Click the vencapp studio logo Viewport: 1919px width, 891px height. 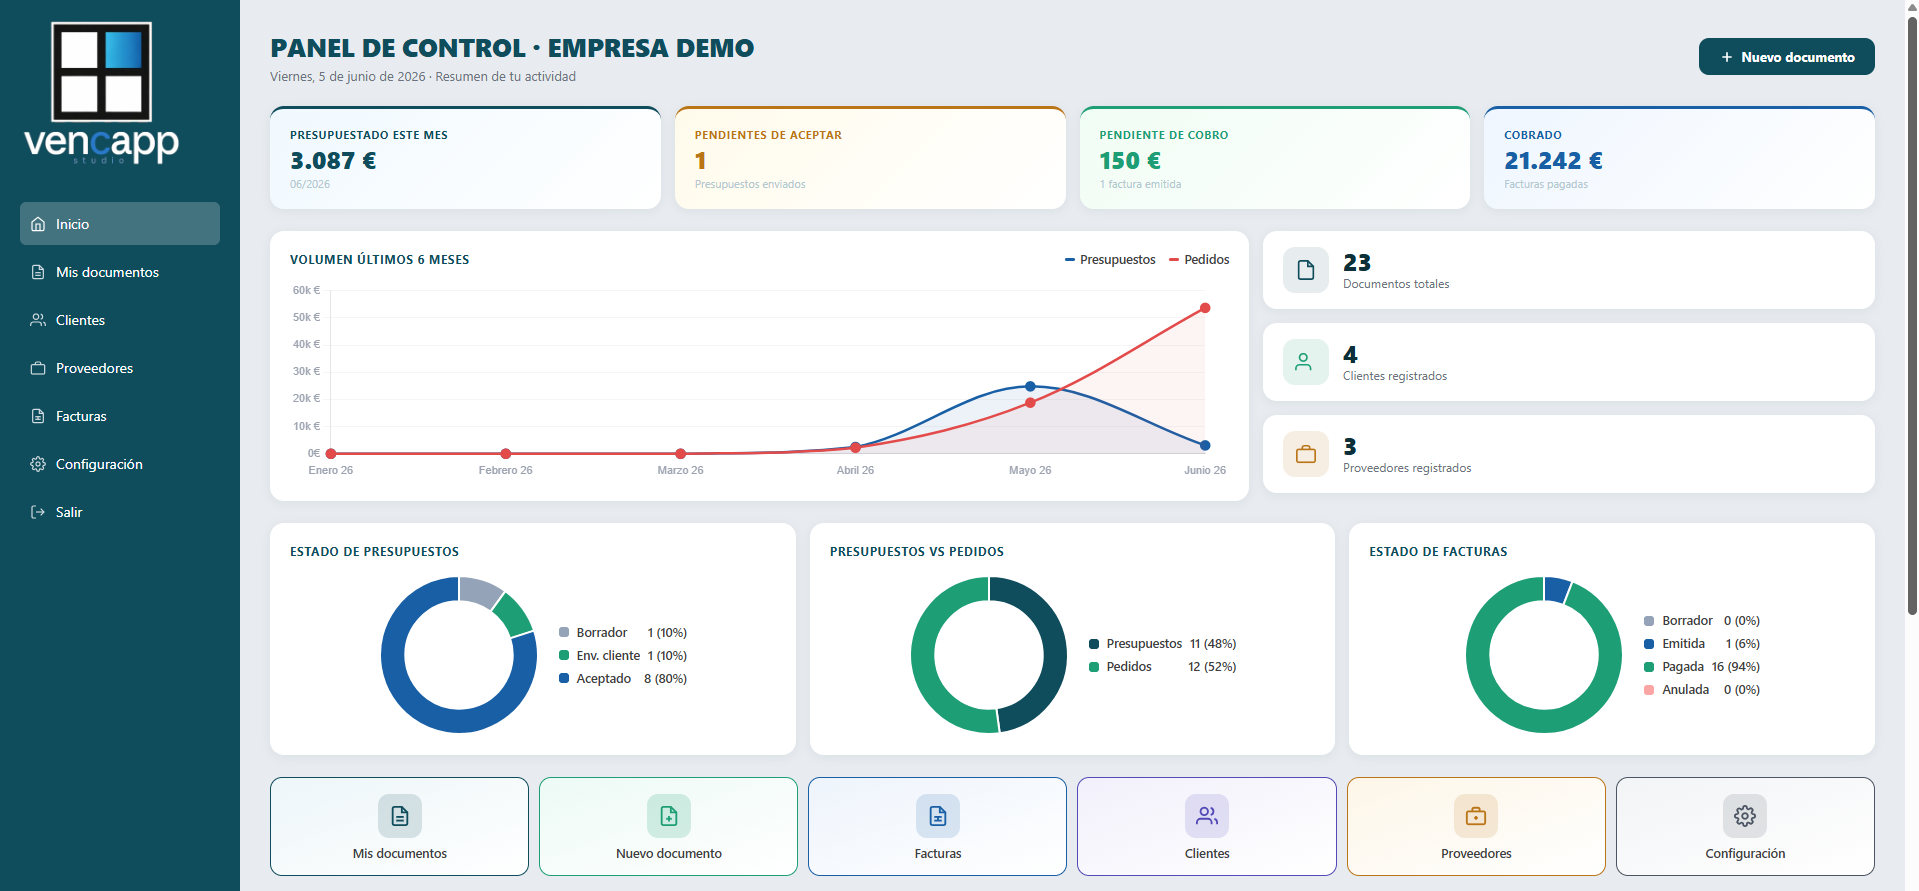pos(101,93)
